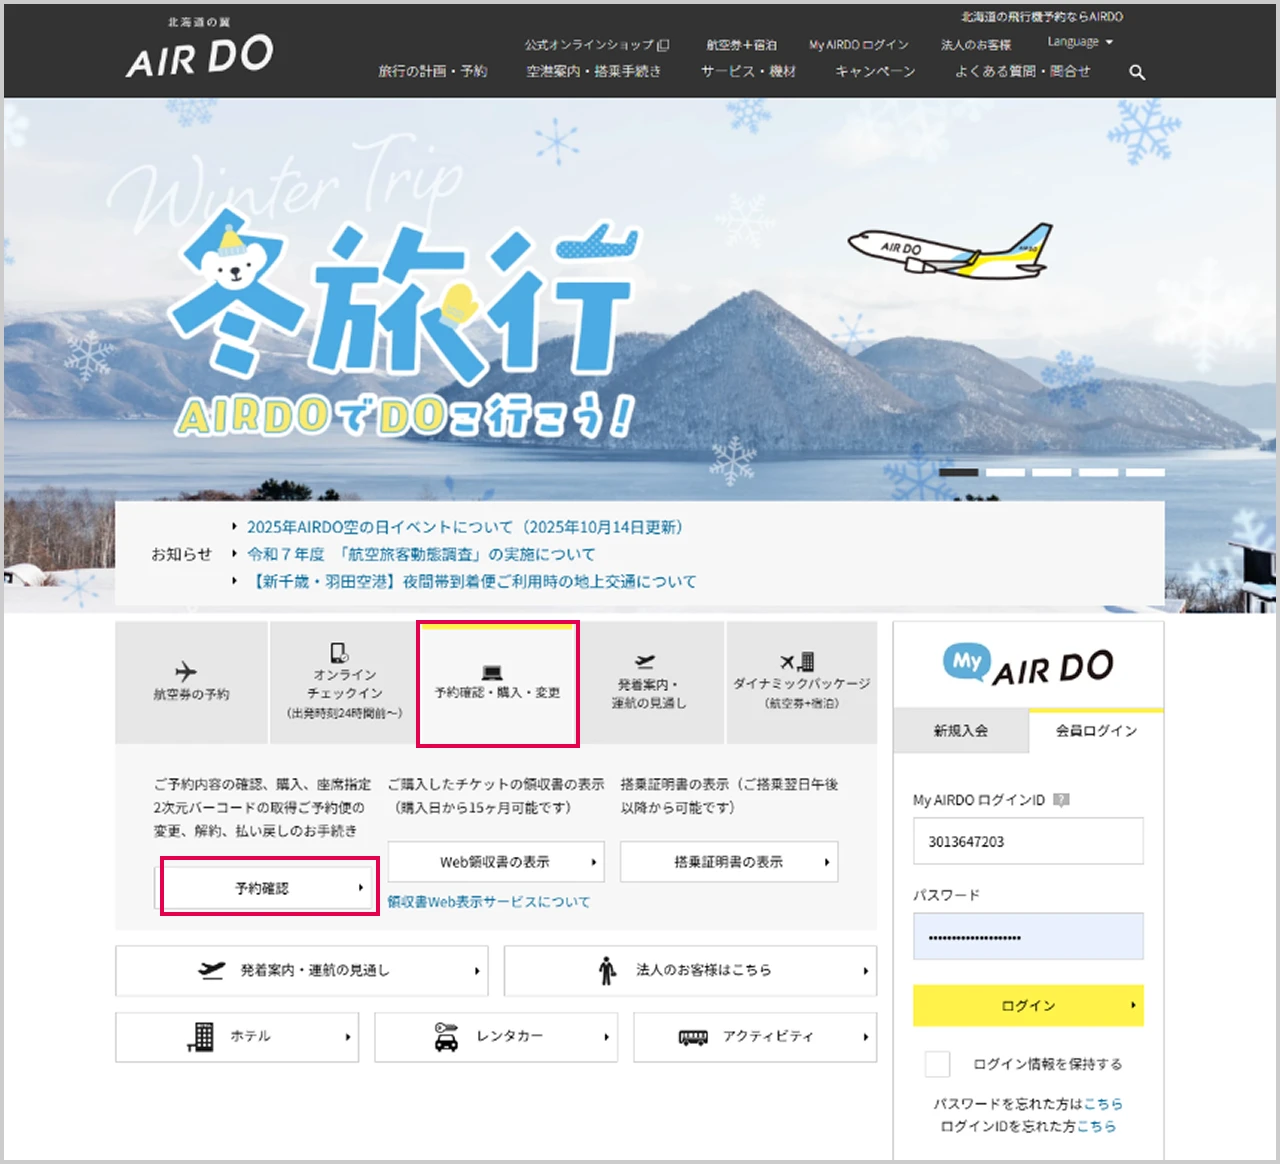1280x1164 pixels.
Task: Click the airplane icon for flight reservation
Action: [186, 672]
